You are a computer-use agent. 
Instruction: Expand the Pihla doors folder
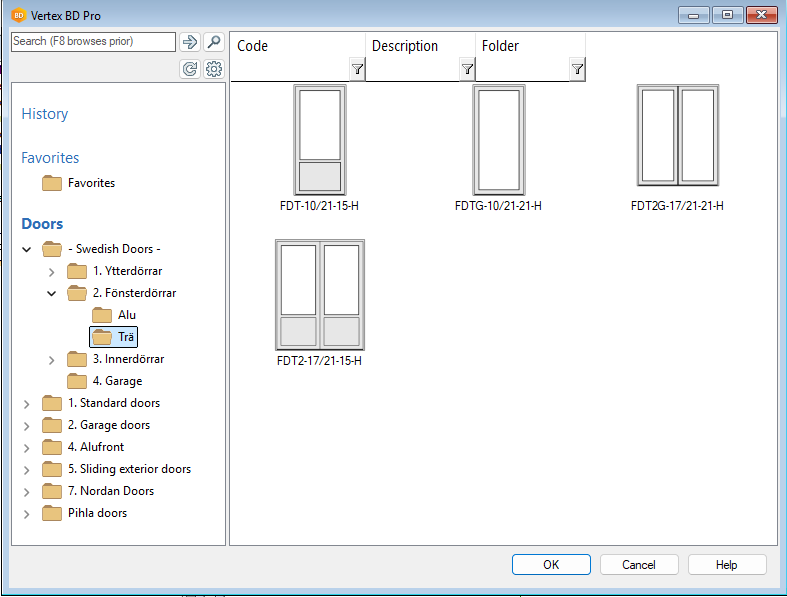27,513
